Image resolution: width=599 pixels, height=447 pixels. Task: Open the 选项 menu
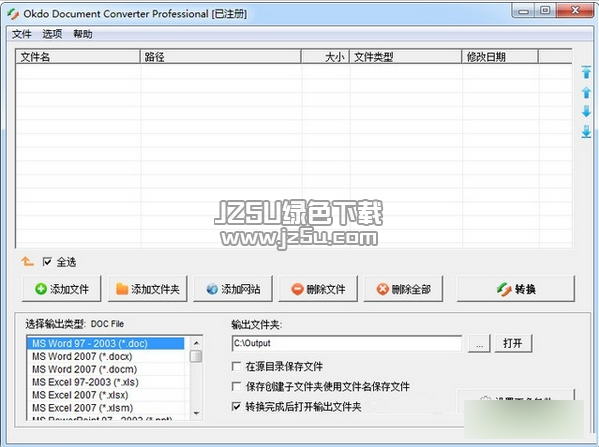tap(52, 34)
